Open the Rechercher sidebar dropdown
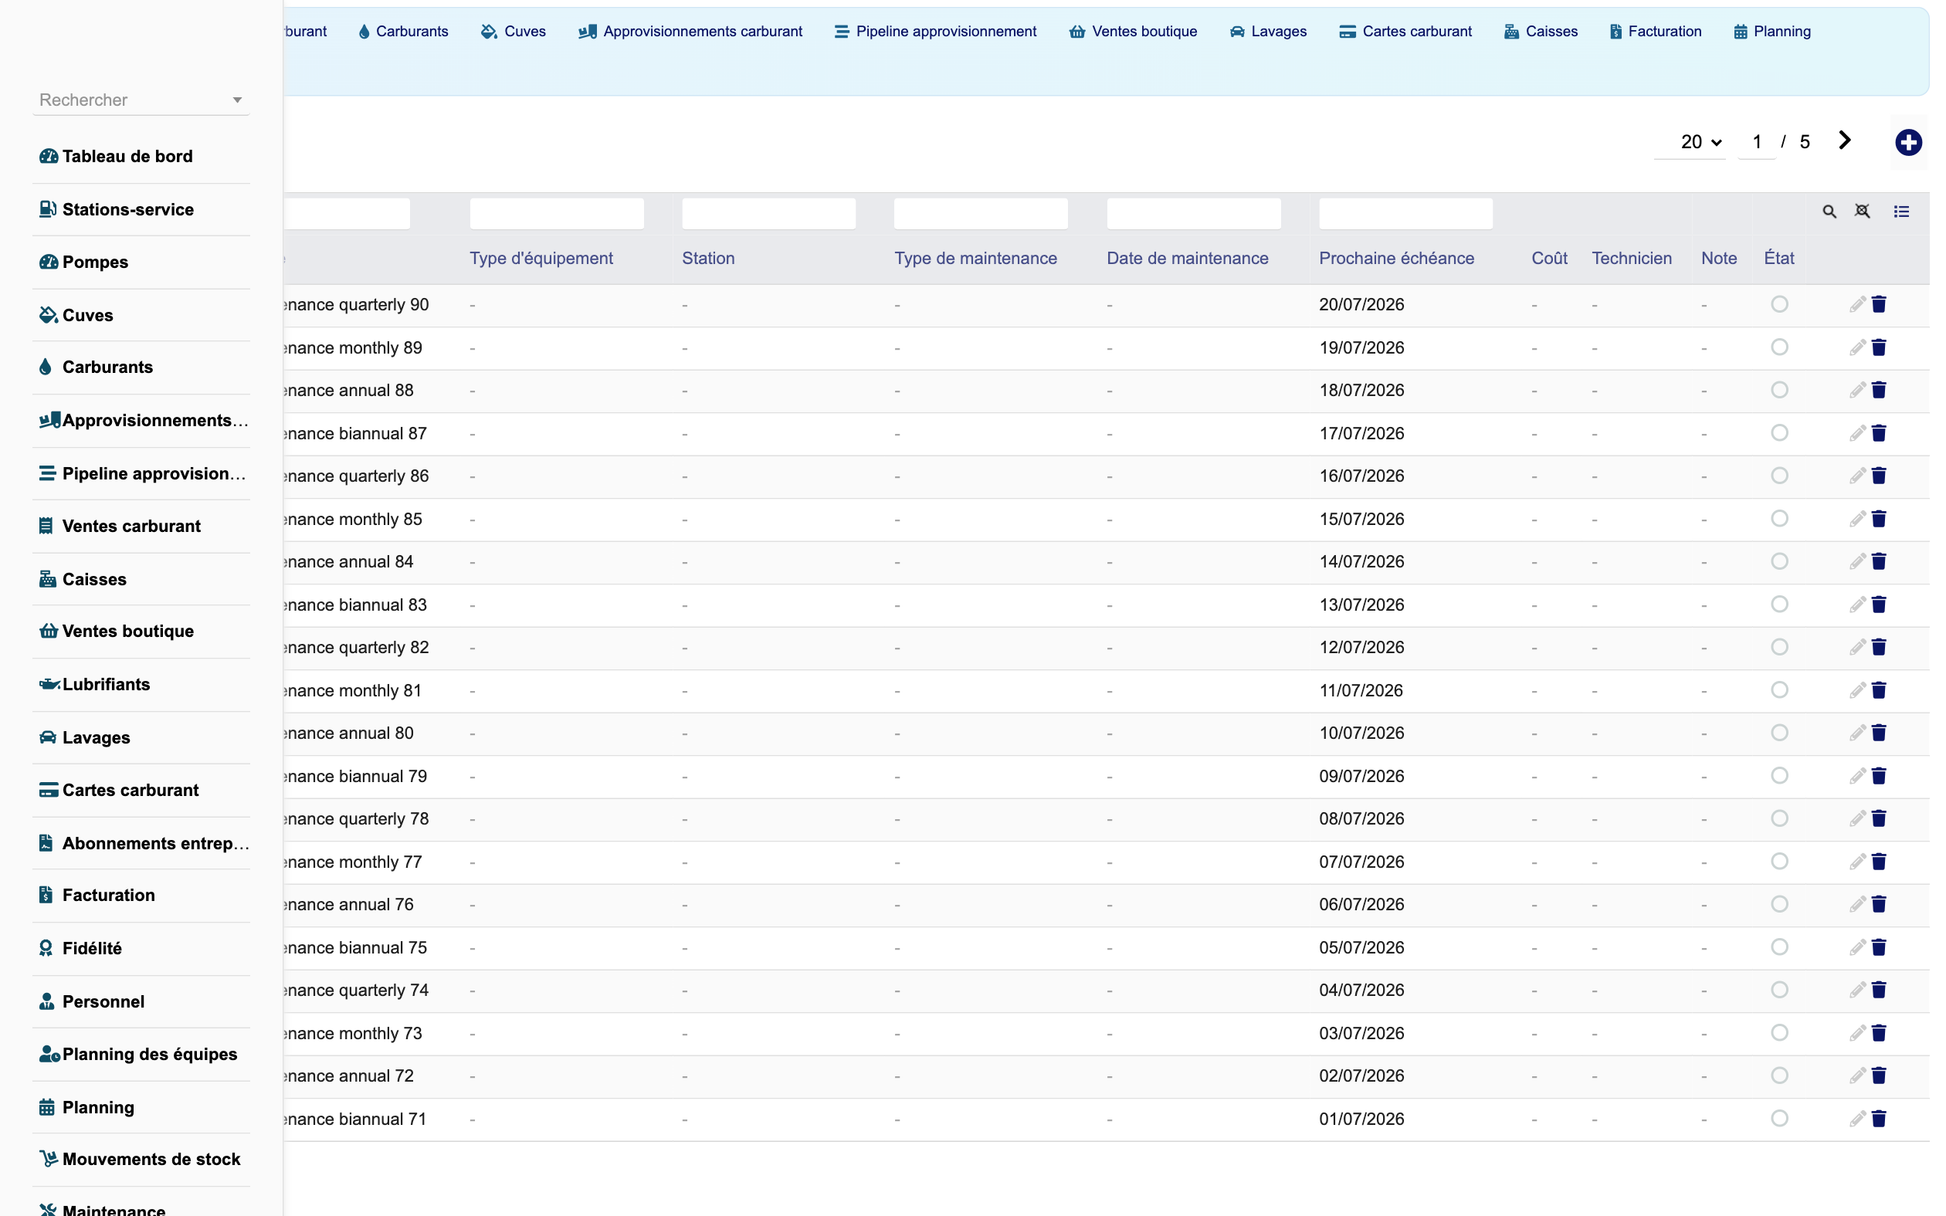This screenshot has height=1216, width=1946. pyautogui.click(x=141, y=100)
